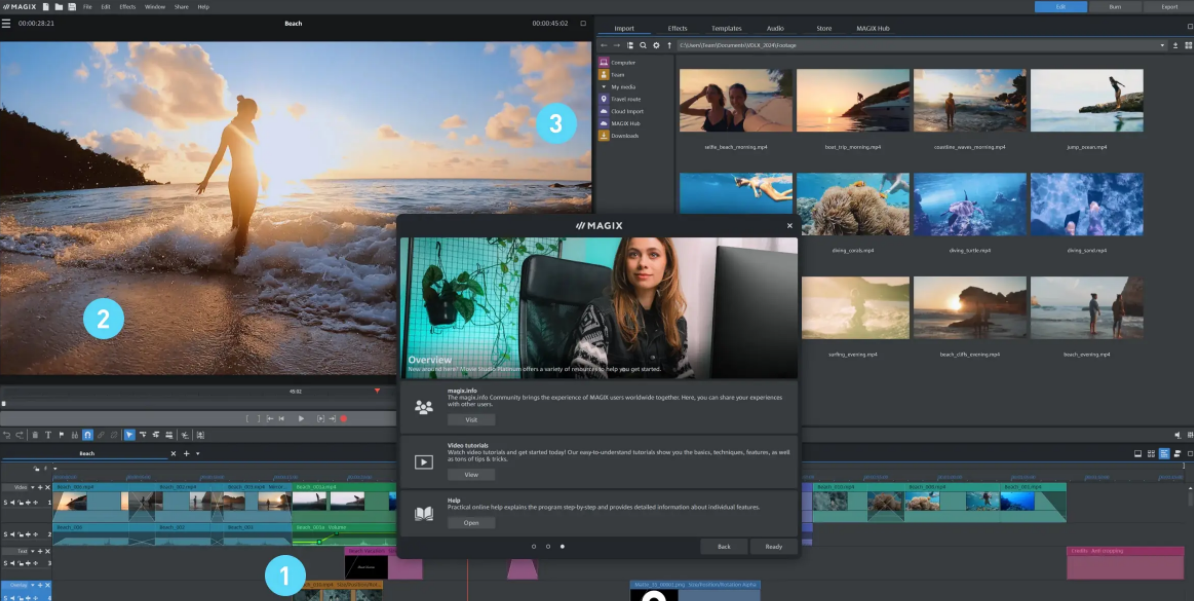The height and width of the screenshot is (601, 1194).
Task: Open the Audio tab
Action: tap(775, 28)
